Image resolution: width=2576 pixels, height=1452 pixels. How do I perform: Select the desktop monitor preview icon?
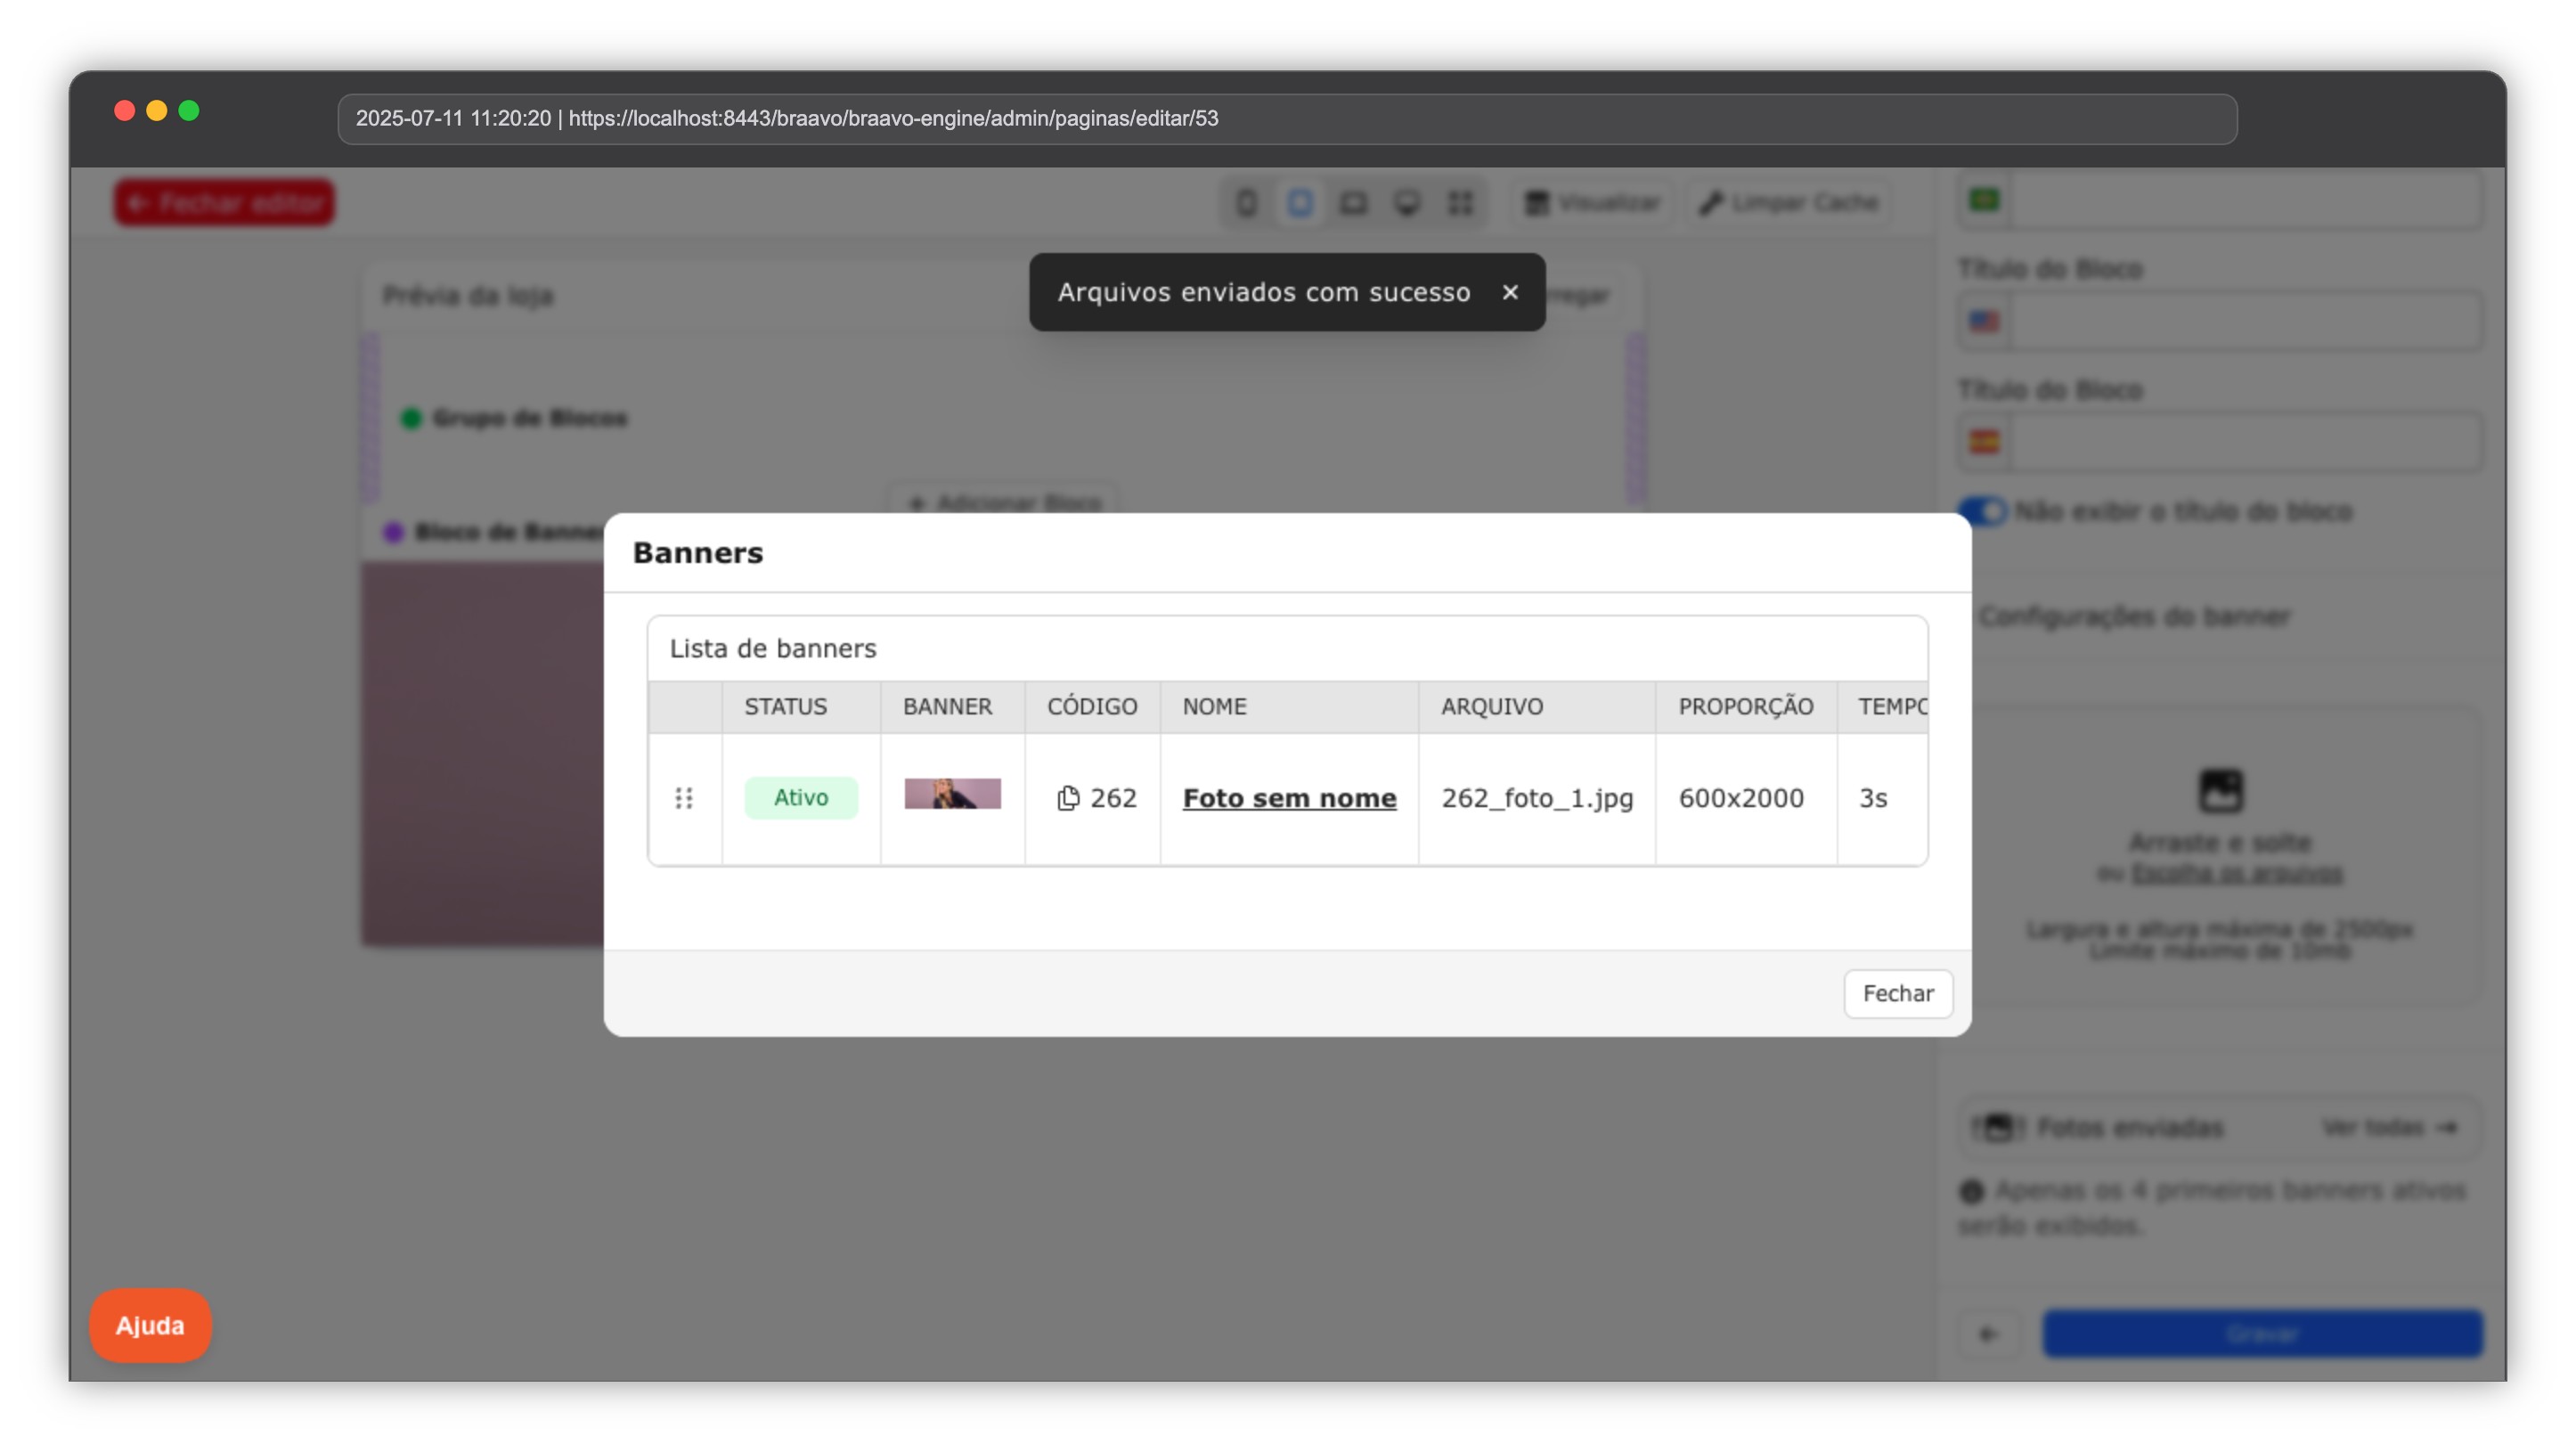pos(1407,203)
